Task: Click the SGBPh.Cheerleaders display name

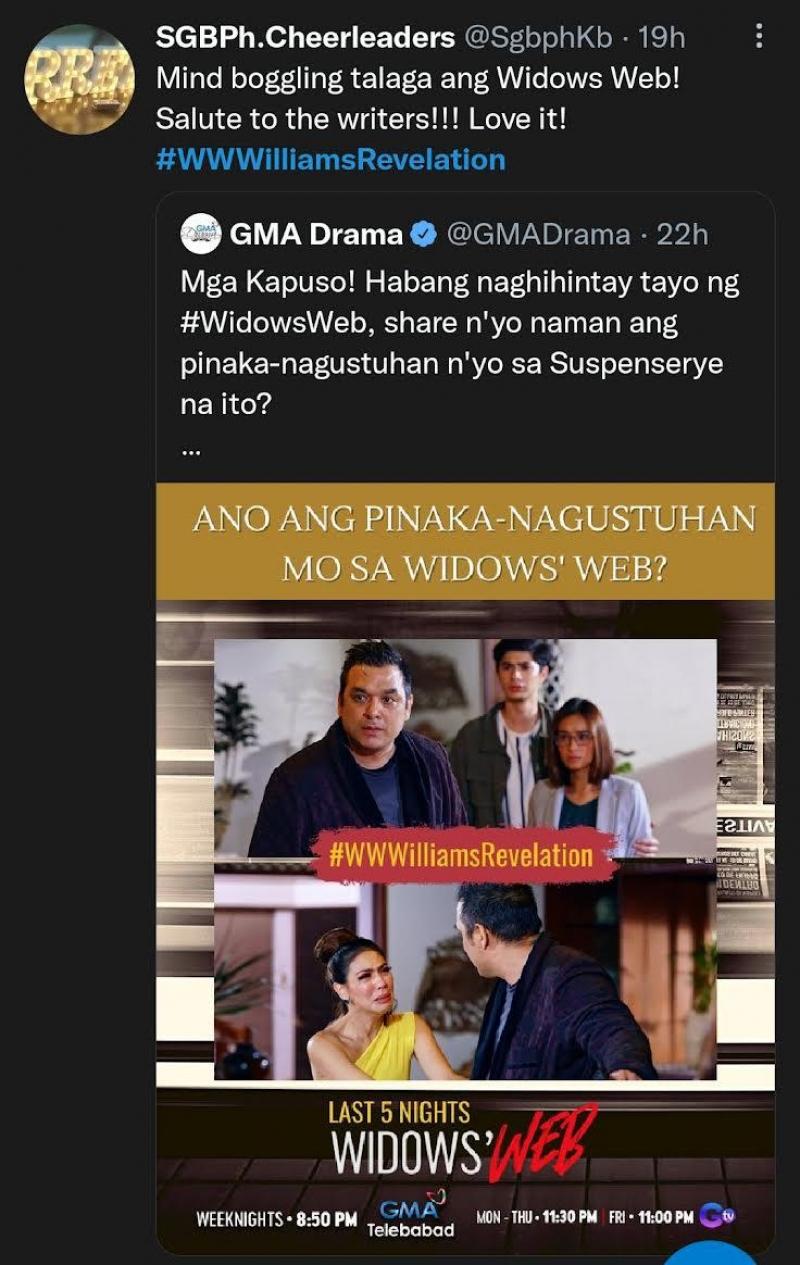Action: tap(306, 38)
